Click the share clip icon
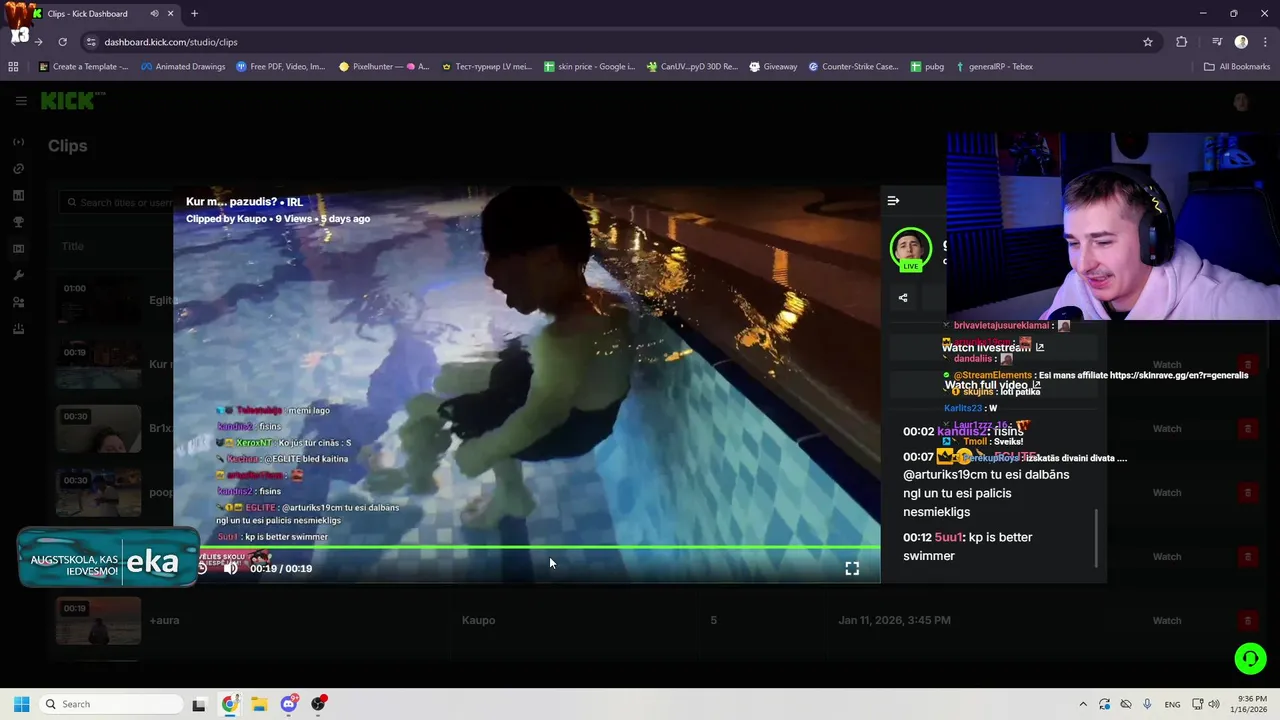Screen dimensions: 1280x720 (903, 297)
